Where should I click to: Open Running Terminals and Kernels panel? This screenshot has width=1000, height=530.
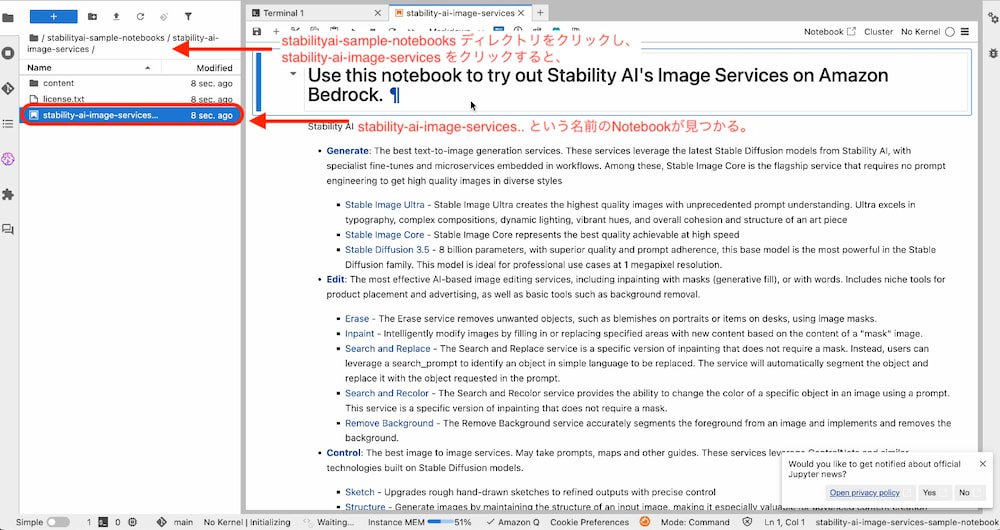point(8,53)
